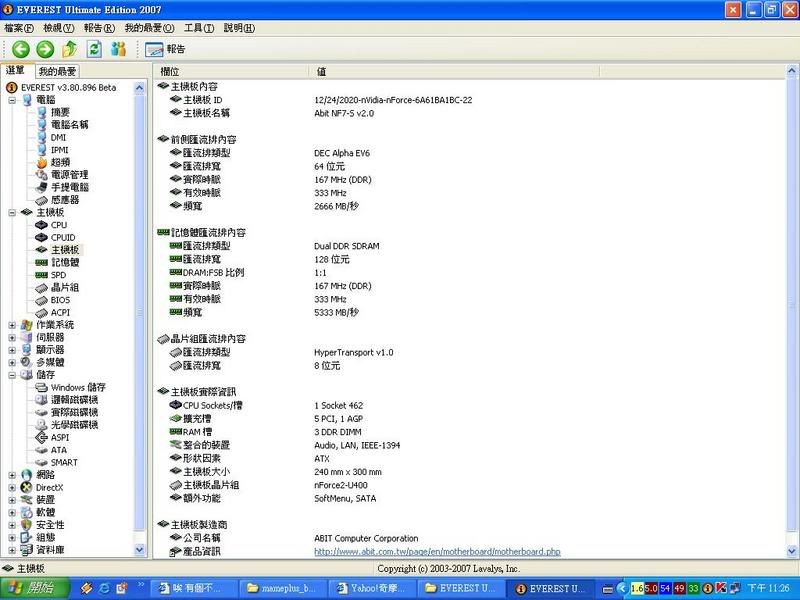Open the 超頻 overclock flame item

tap(60, 162)
